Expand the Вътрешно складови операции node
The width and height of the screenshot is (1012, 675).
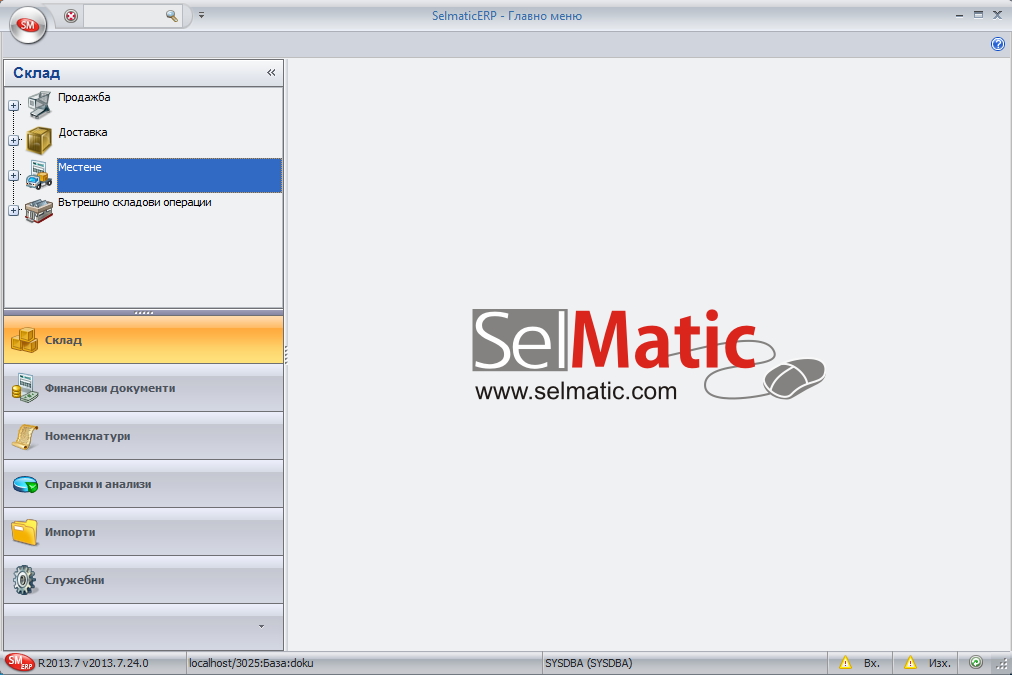14,210
